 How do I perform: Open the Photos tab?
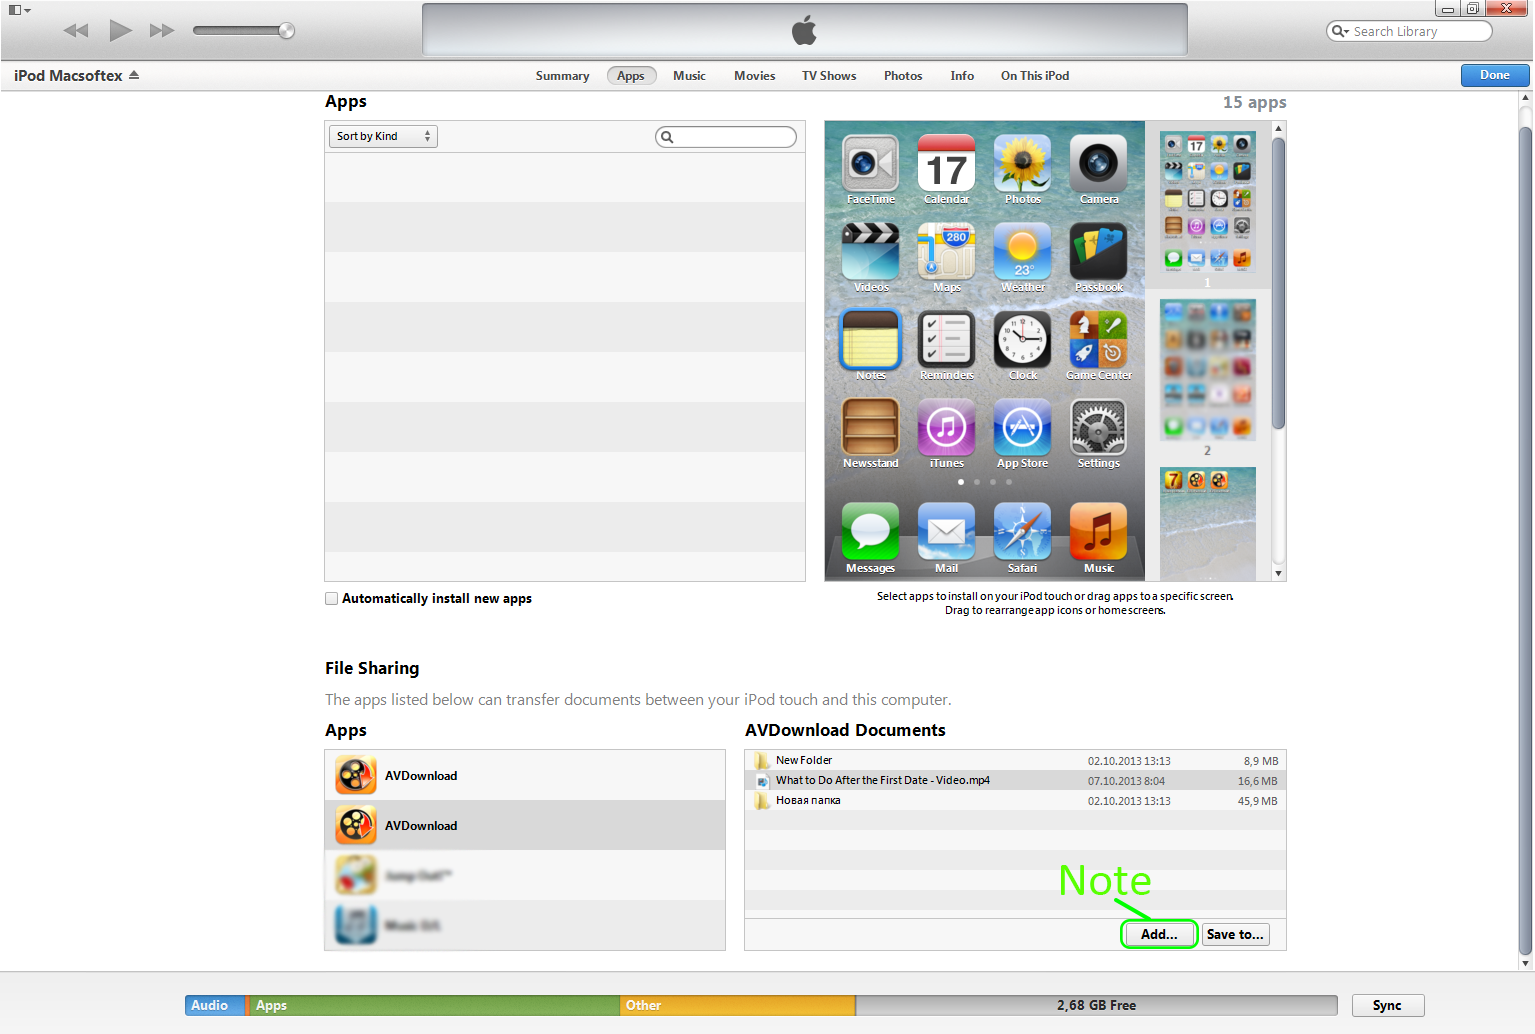coord(903,76)
